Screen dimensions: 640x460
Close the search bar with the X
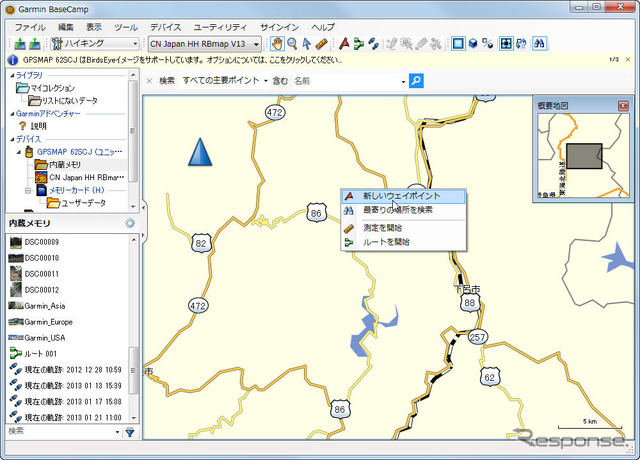[149, 81]
